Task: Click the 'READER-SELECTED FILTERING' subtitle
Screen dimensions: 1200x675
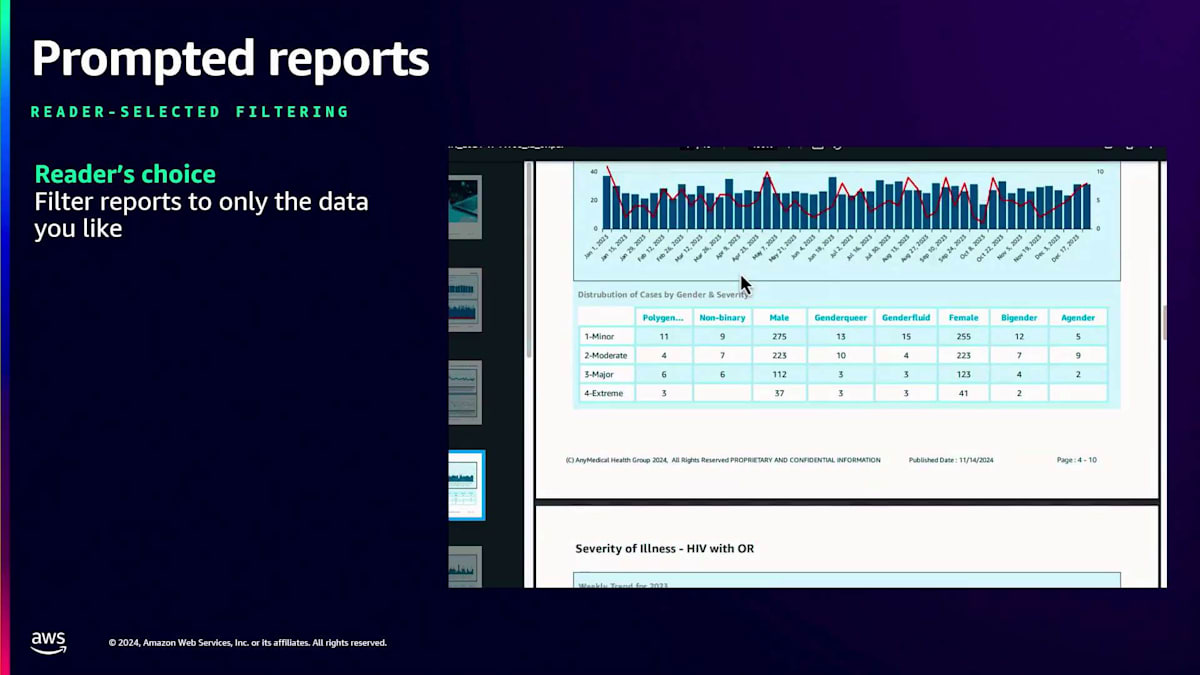Action: point(190,112)
